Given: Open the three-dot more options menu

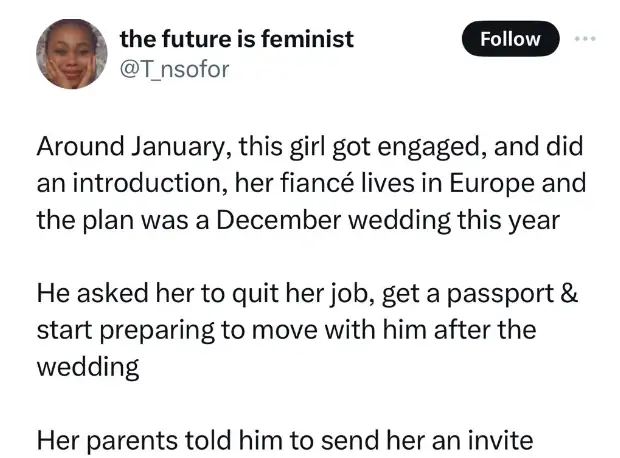Looking at the screenshot, I should (584, 39).
